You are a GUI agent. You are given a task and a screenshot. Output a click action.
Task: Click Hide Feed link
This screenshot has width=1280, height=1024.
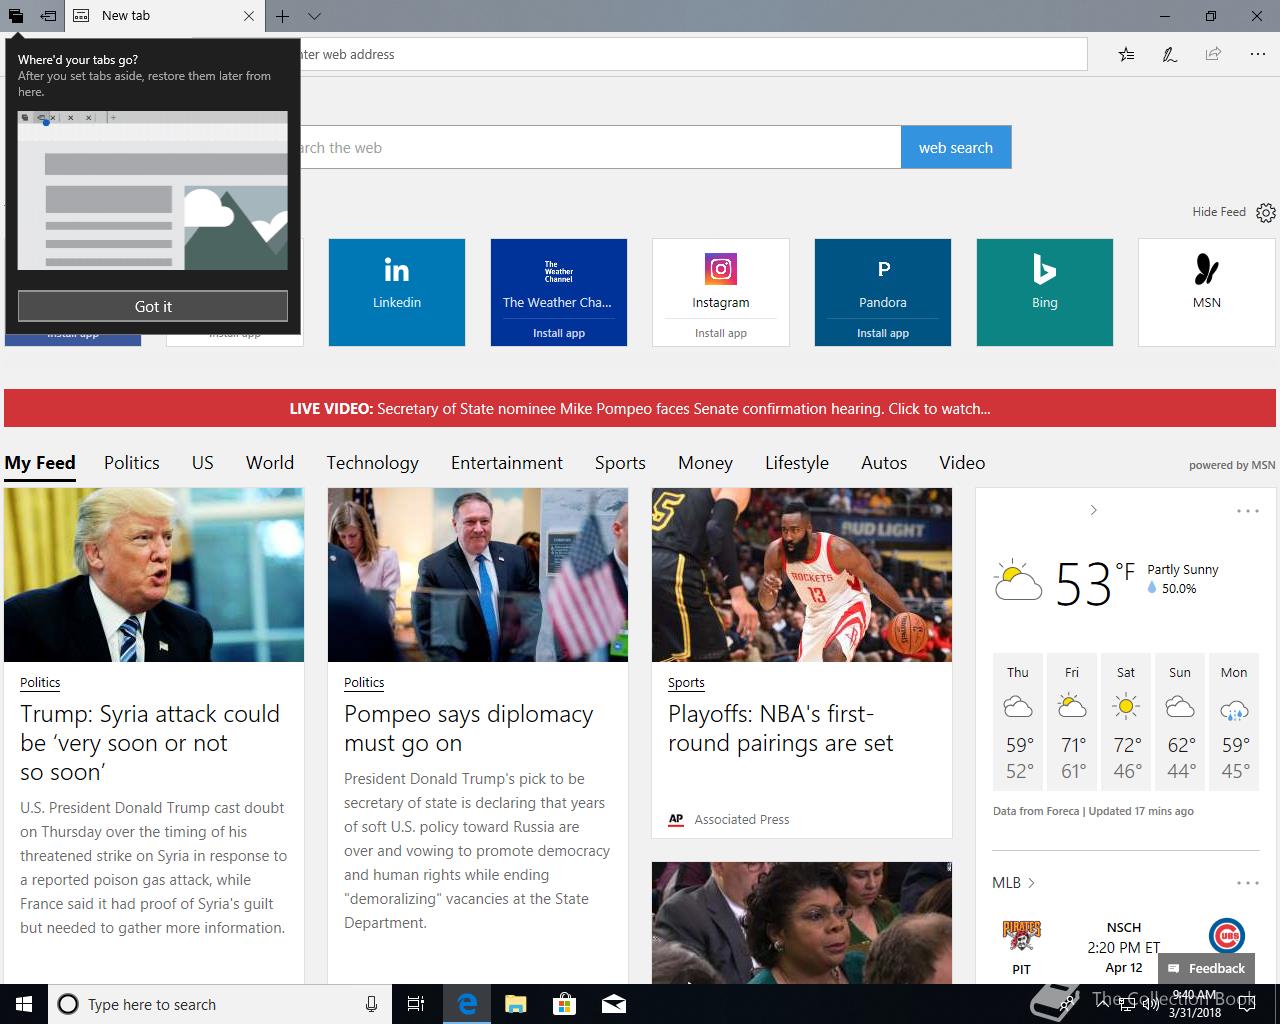(x=1218, y=212)
